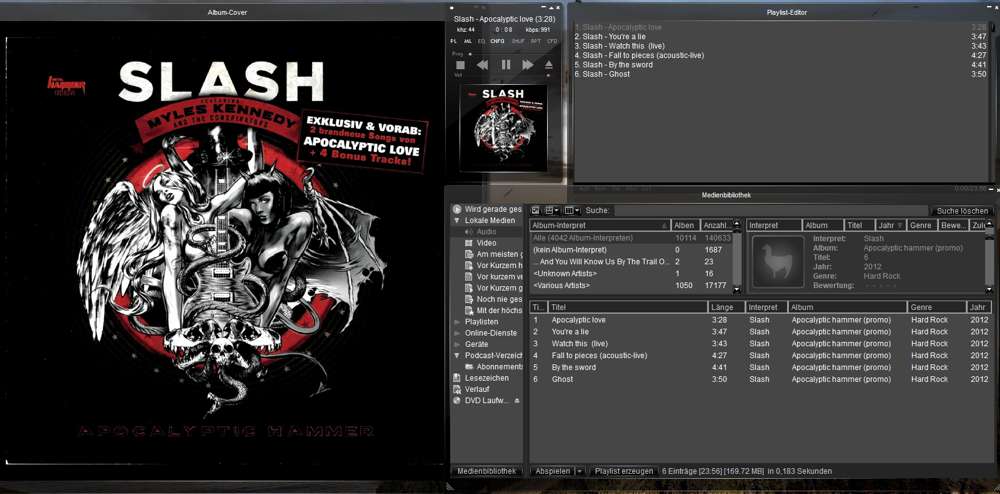Screen dimensions: 1000x494
Task: Toggle the EQ equalizer window button
Action: (x=481, y=41)
